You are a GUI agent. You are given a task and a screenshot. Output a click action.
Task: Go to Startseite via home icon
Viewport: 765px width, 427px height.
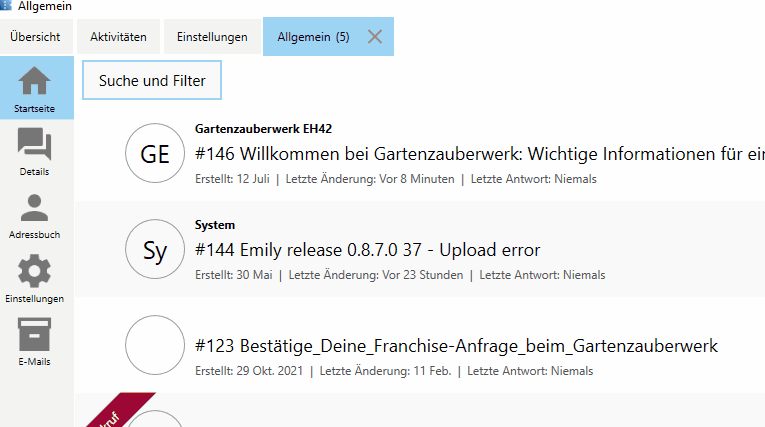(35, 81)
